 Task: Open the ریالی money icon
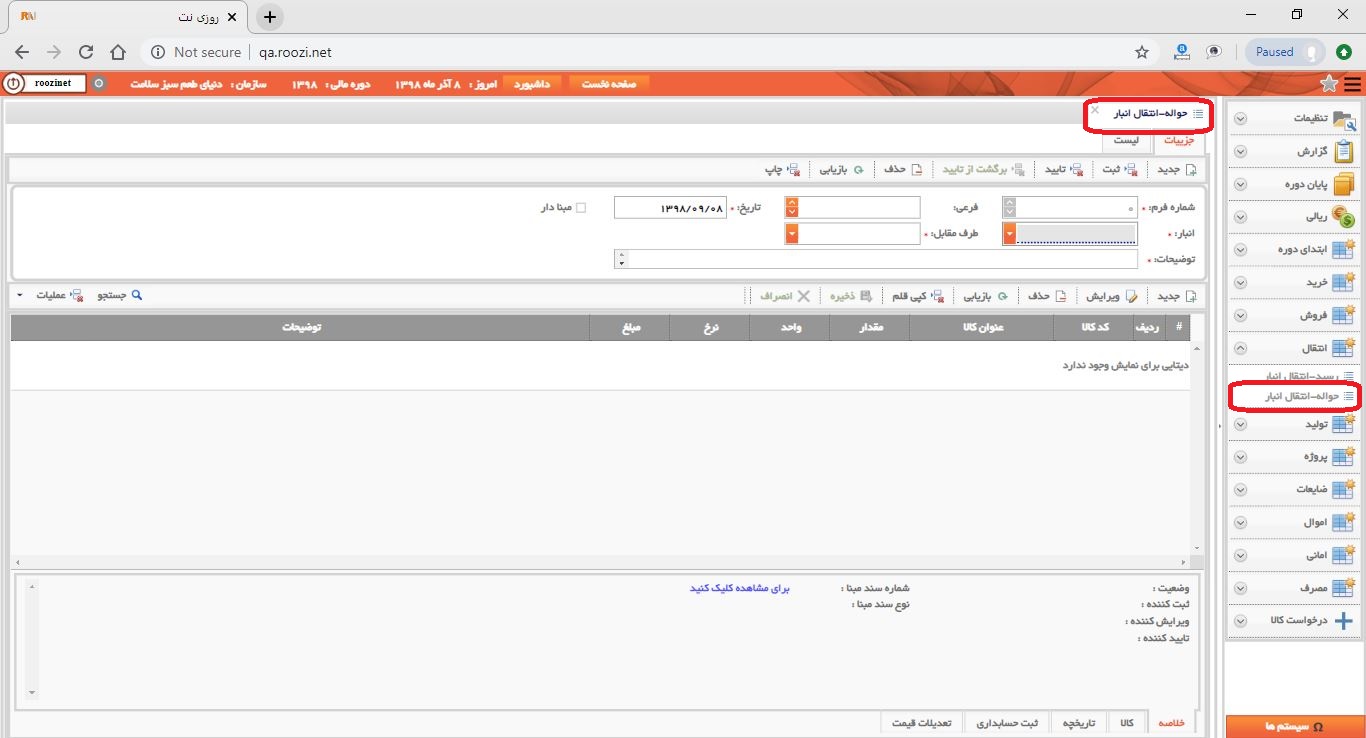point(1343,217)
